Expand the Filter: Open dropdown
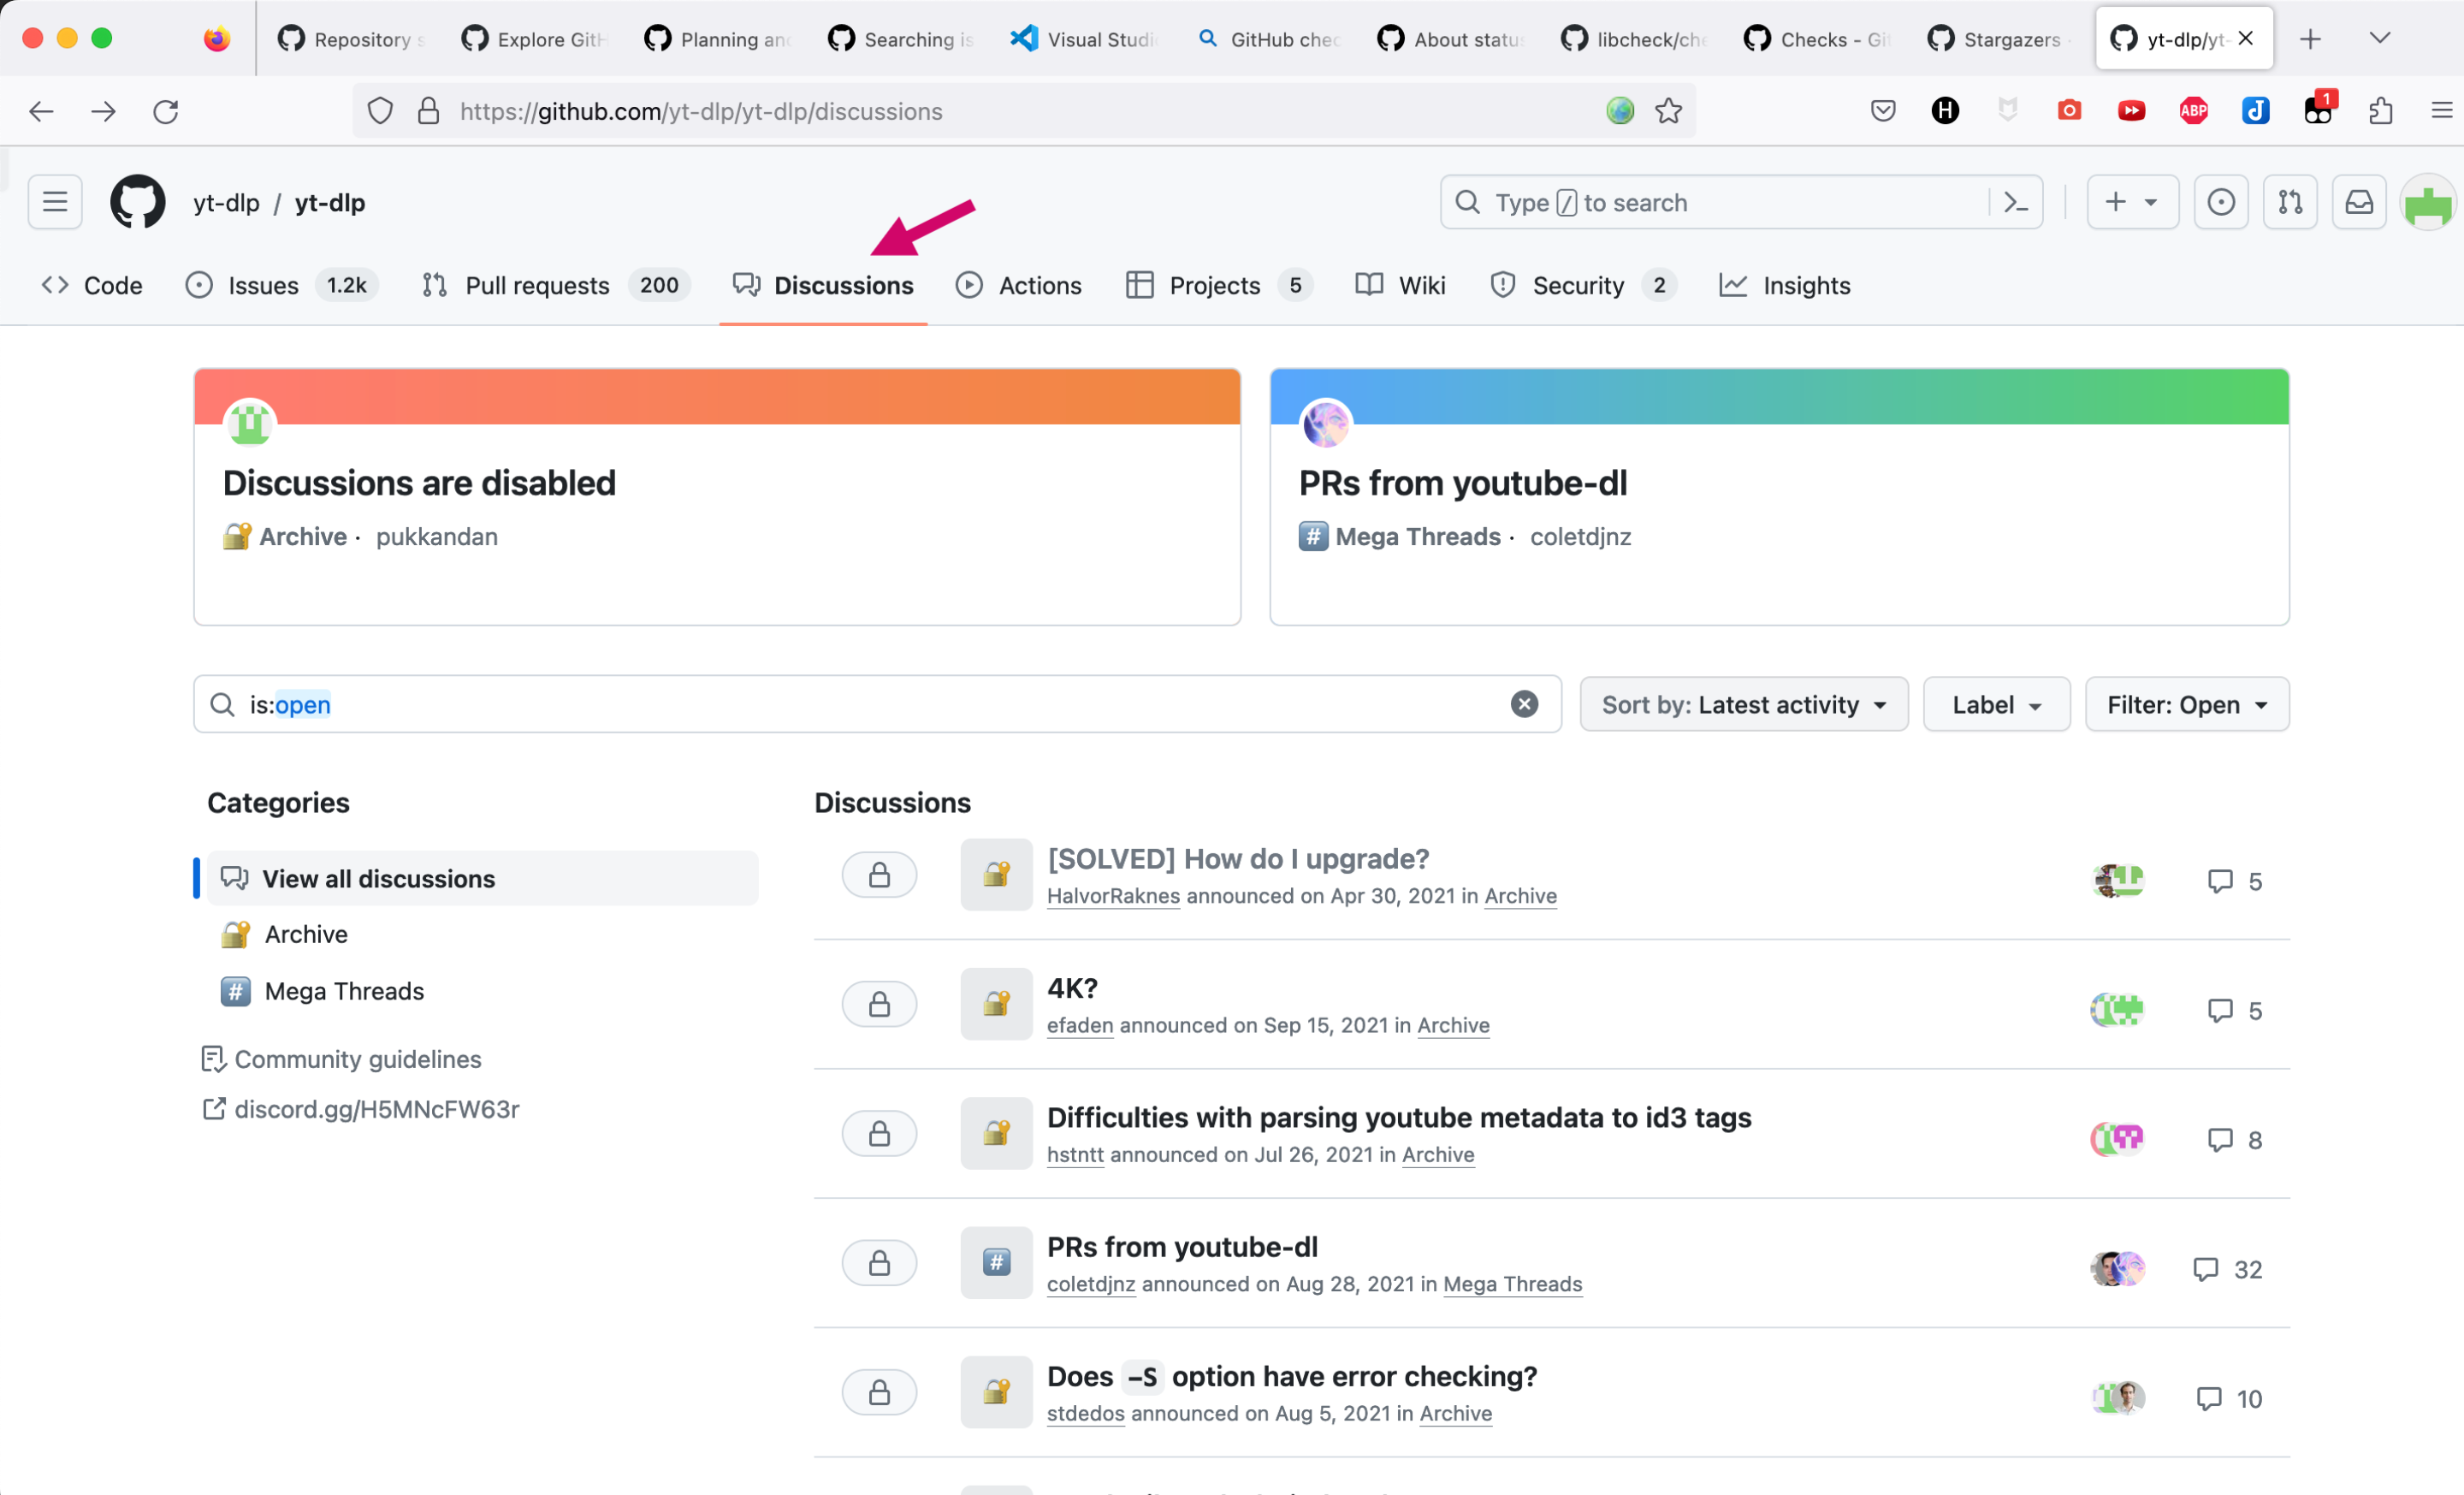Screen dimensions: 2464x1495 tap(2186, 705)
